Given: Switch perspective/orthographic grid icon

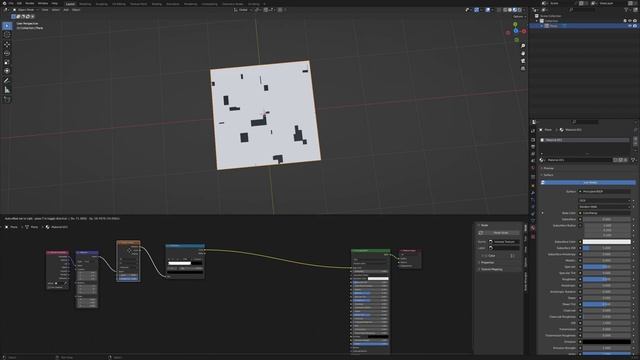Looking at the screenshot, I should [523, 68].
